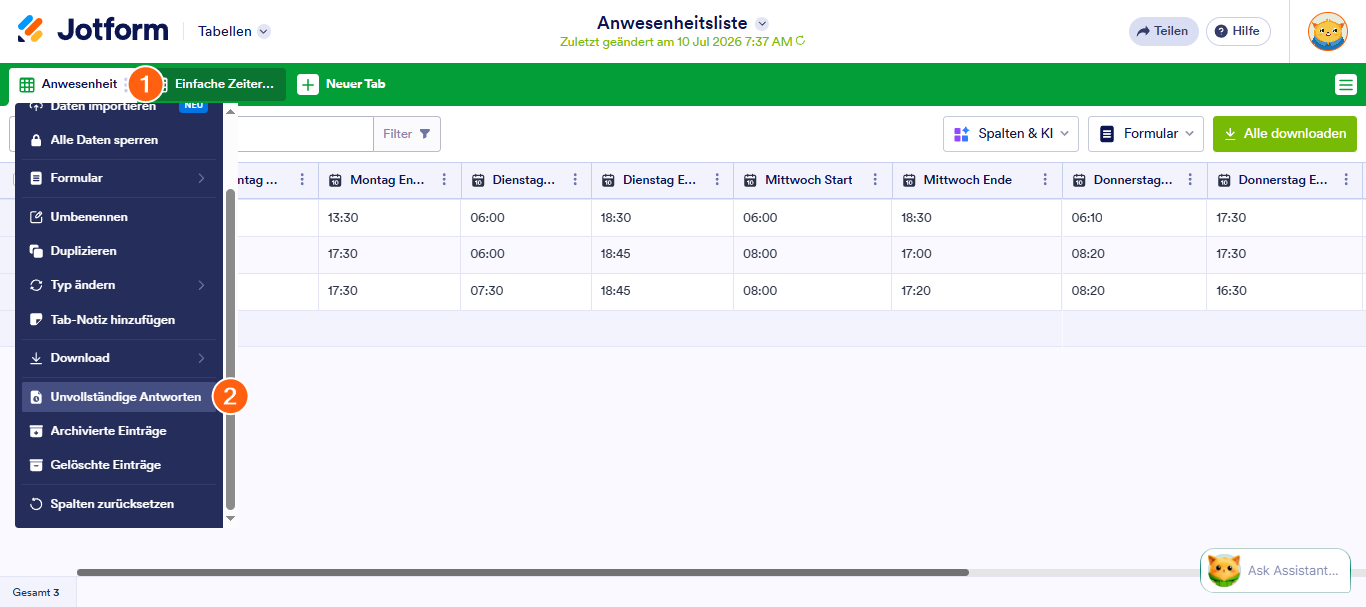The image size is (1366, 607).
Task: Click the Jotform logo
Action: click(x=93, y=30)
